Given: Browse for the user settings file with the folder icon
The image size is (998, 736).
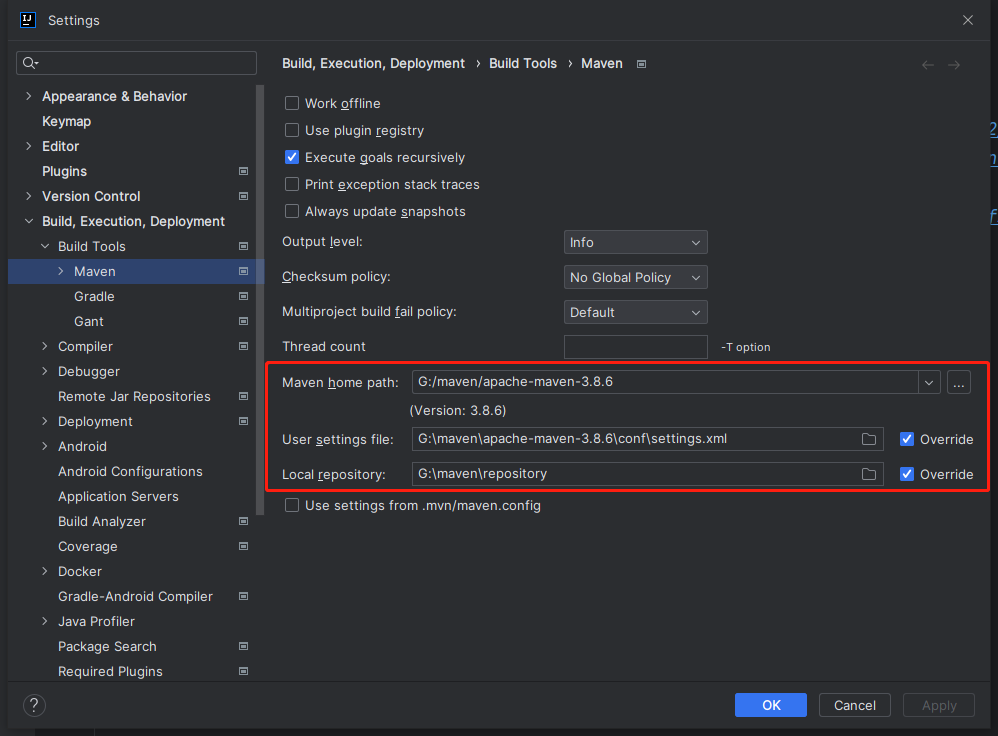Looking at the screenshot, I should pos(869,439).
